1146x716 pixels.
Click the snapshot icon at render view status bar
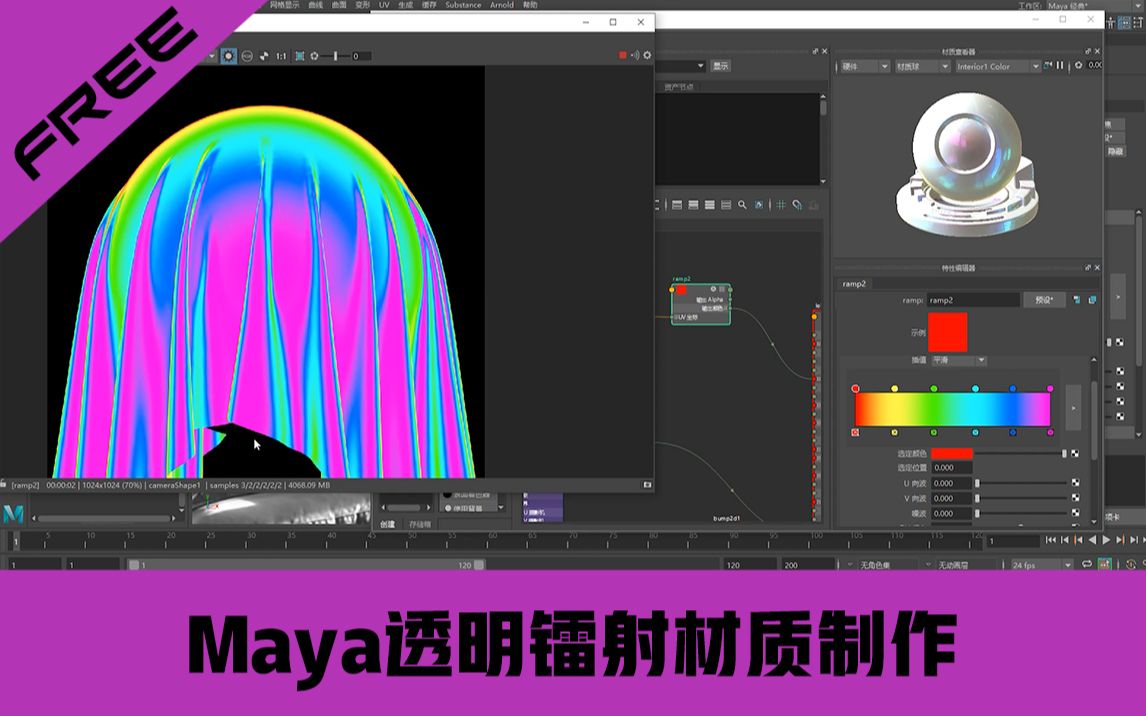pyautogui.click(x=647, y=485)
